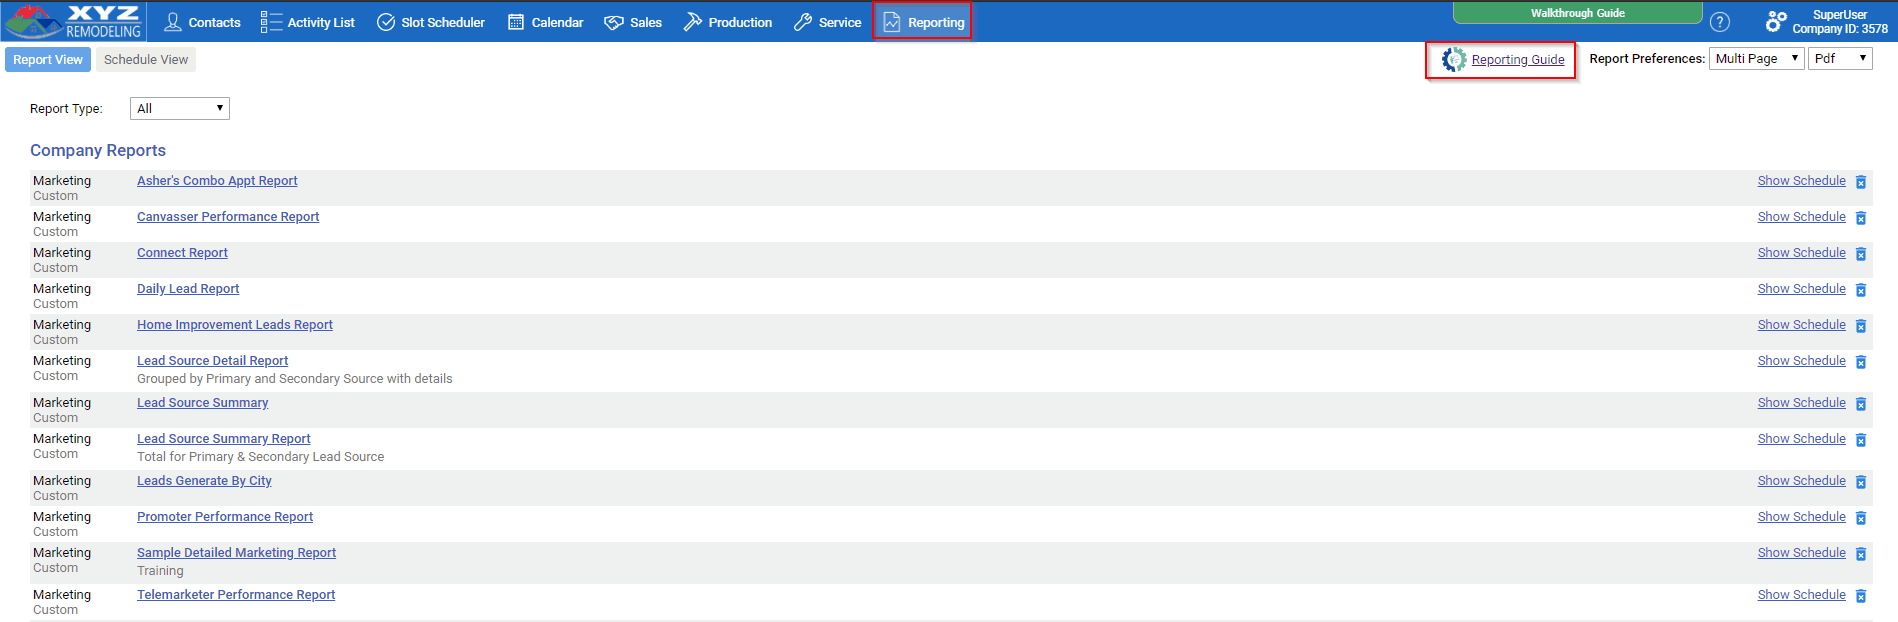
Task: Open the Production menu
Action: [x=728, y=22]
